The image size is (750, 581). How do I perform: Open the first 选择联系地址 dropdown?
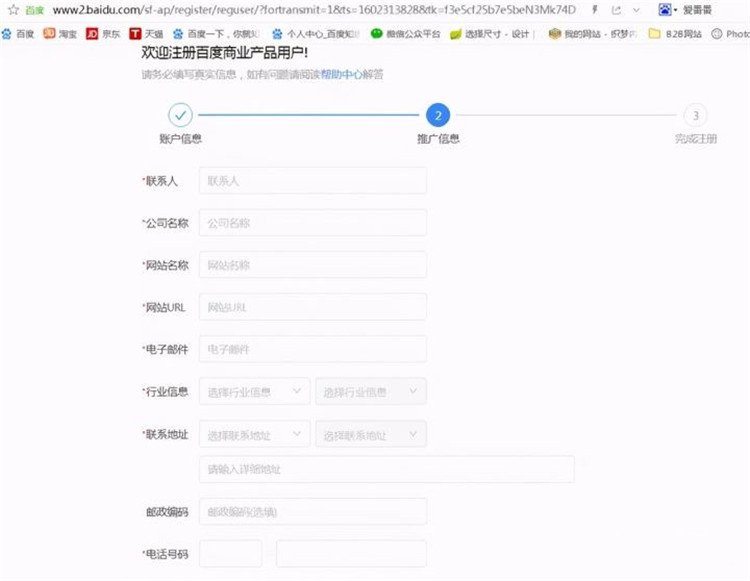pyautogui.click(x=254, y=435)
